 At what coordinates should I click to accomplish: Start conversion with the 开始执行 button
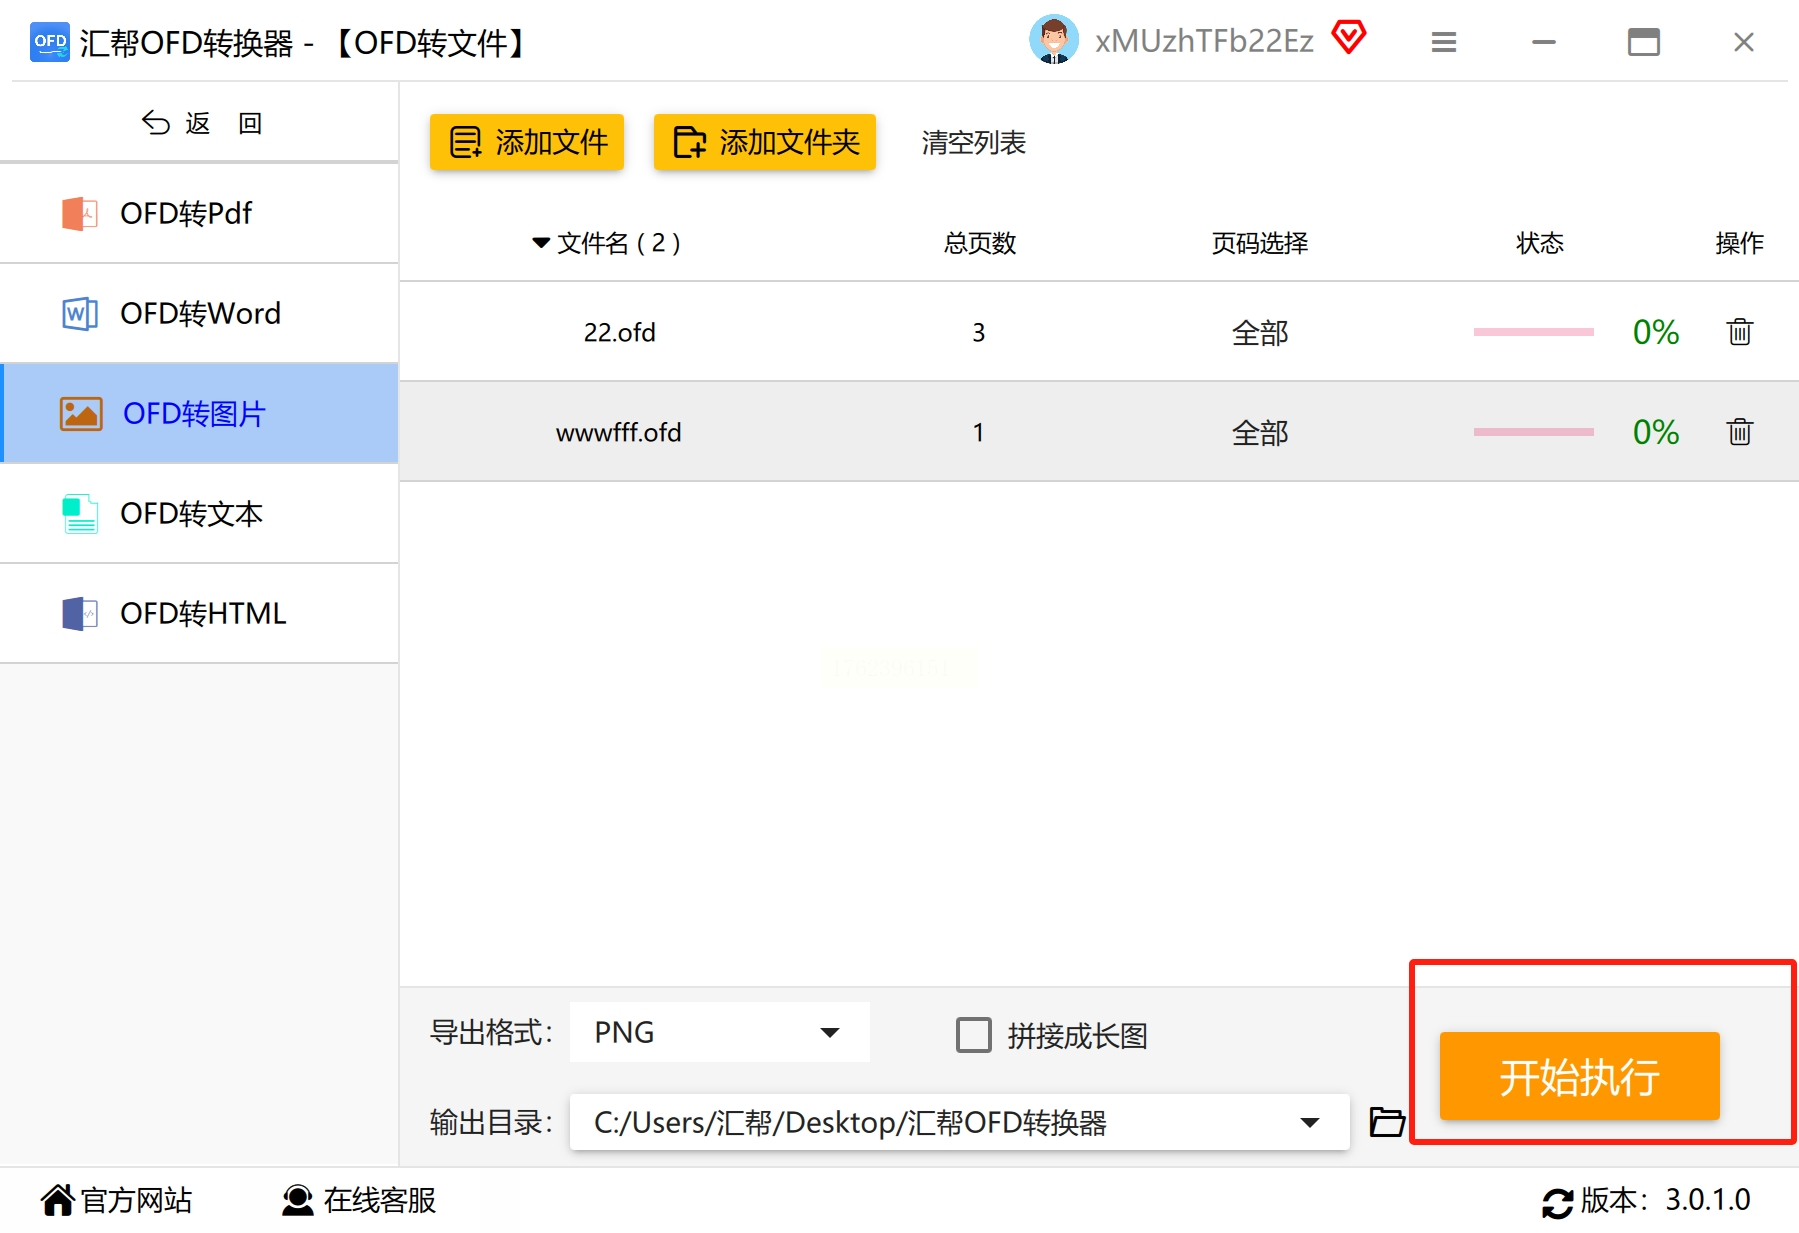tap(1579, 1076)
